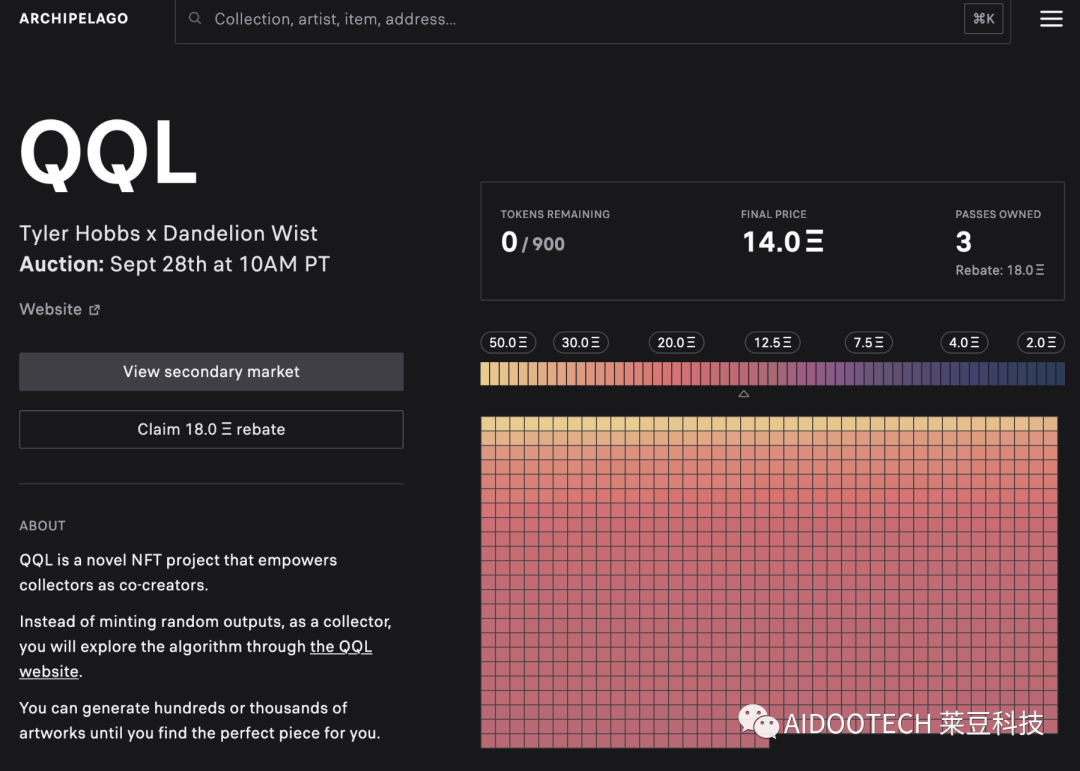The height and width of the screenshot is (771, 1080).
Task: Select the 20.0 Ξ price label
Action: [x=677, y=342]
